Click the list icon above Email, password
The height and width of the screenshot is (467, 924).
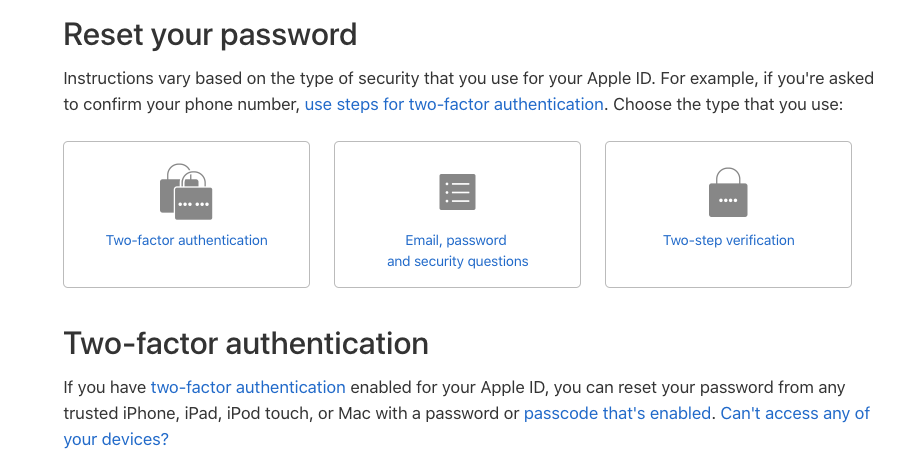(457, 192)
